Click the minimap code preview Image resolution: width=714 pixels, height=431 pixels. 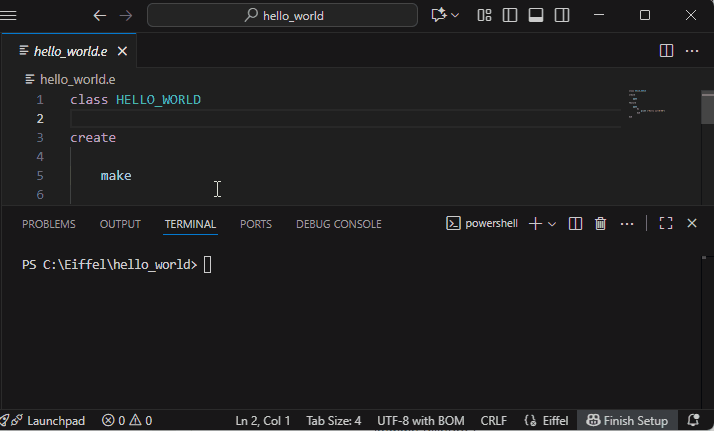coord(647,104)
